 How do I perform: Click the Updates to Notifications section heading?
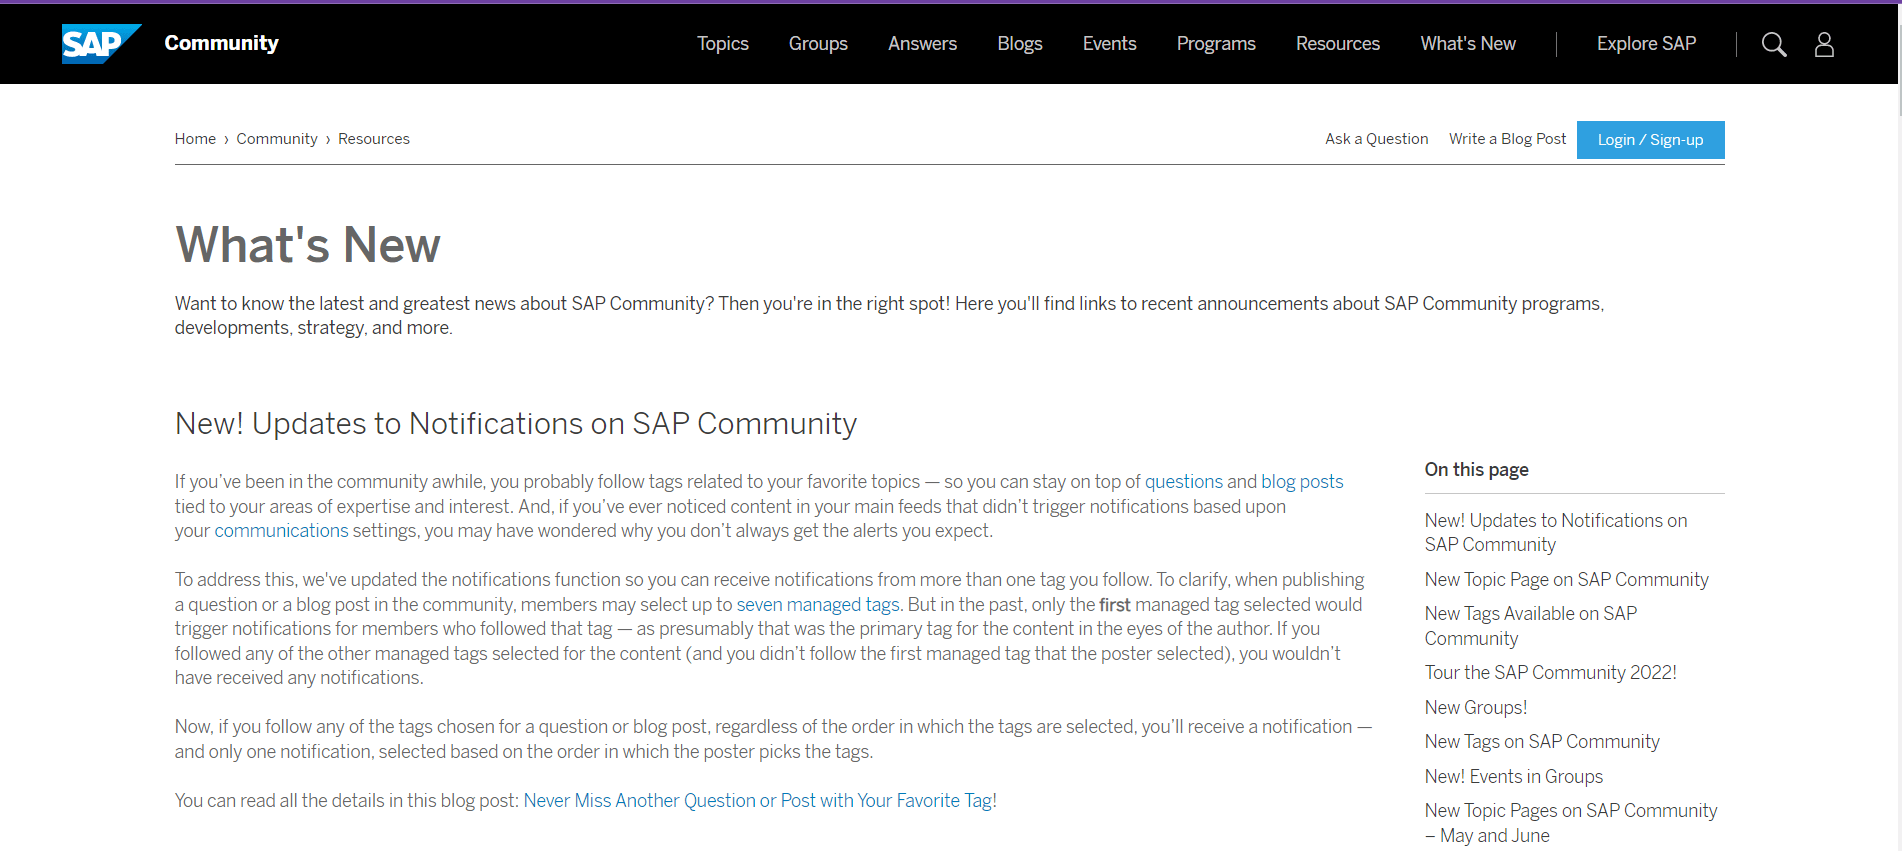516,424
